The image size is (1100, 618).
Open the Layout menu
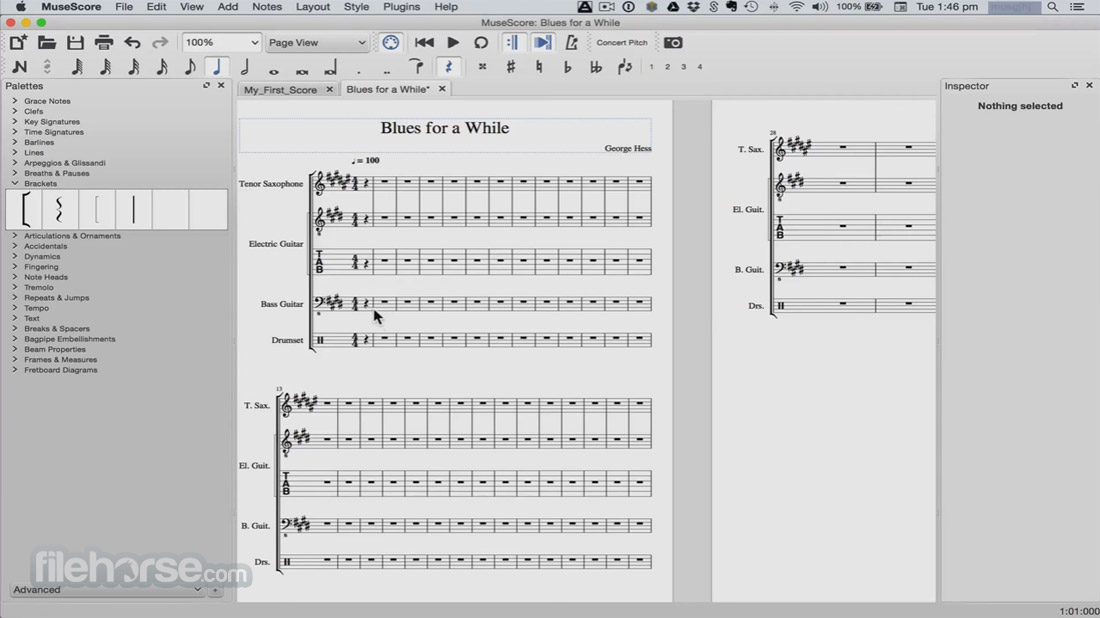pos(313,7)
